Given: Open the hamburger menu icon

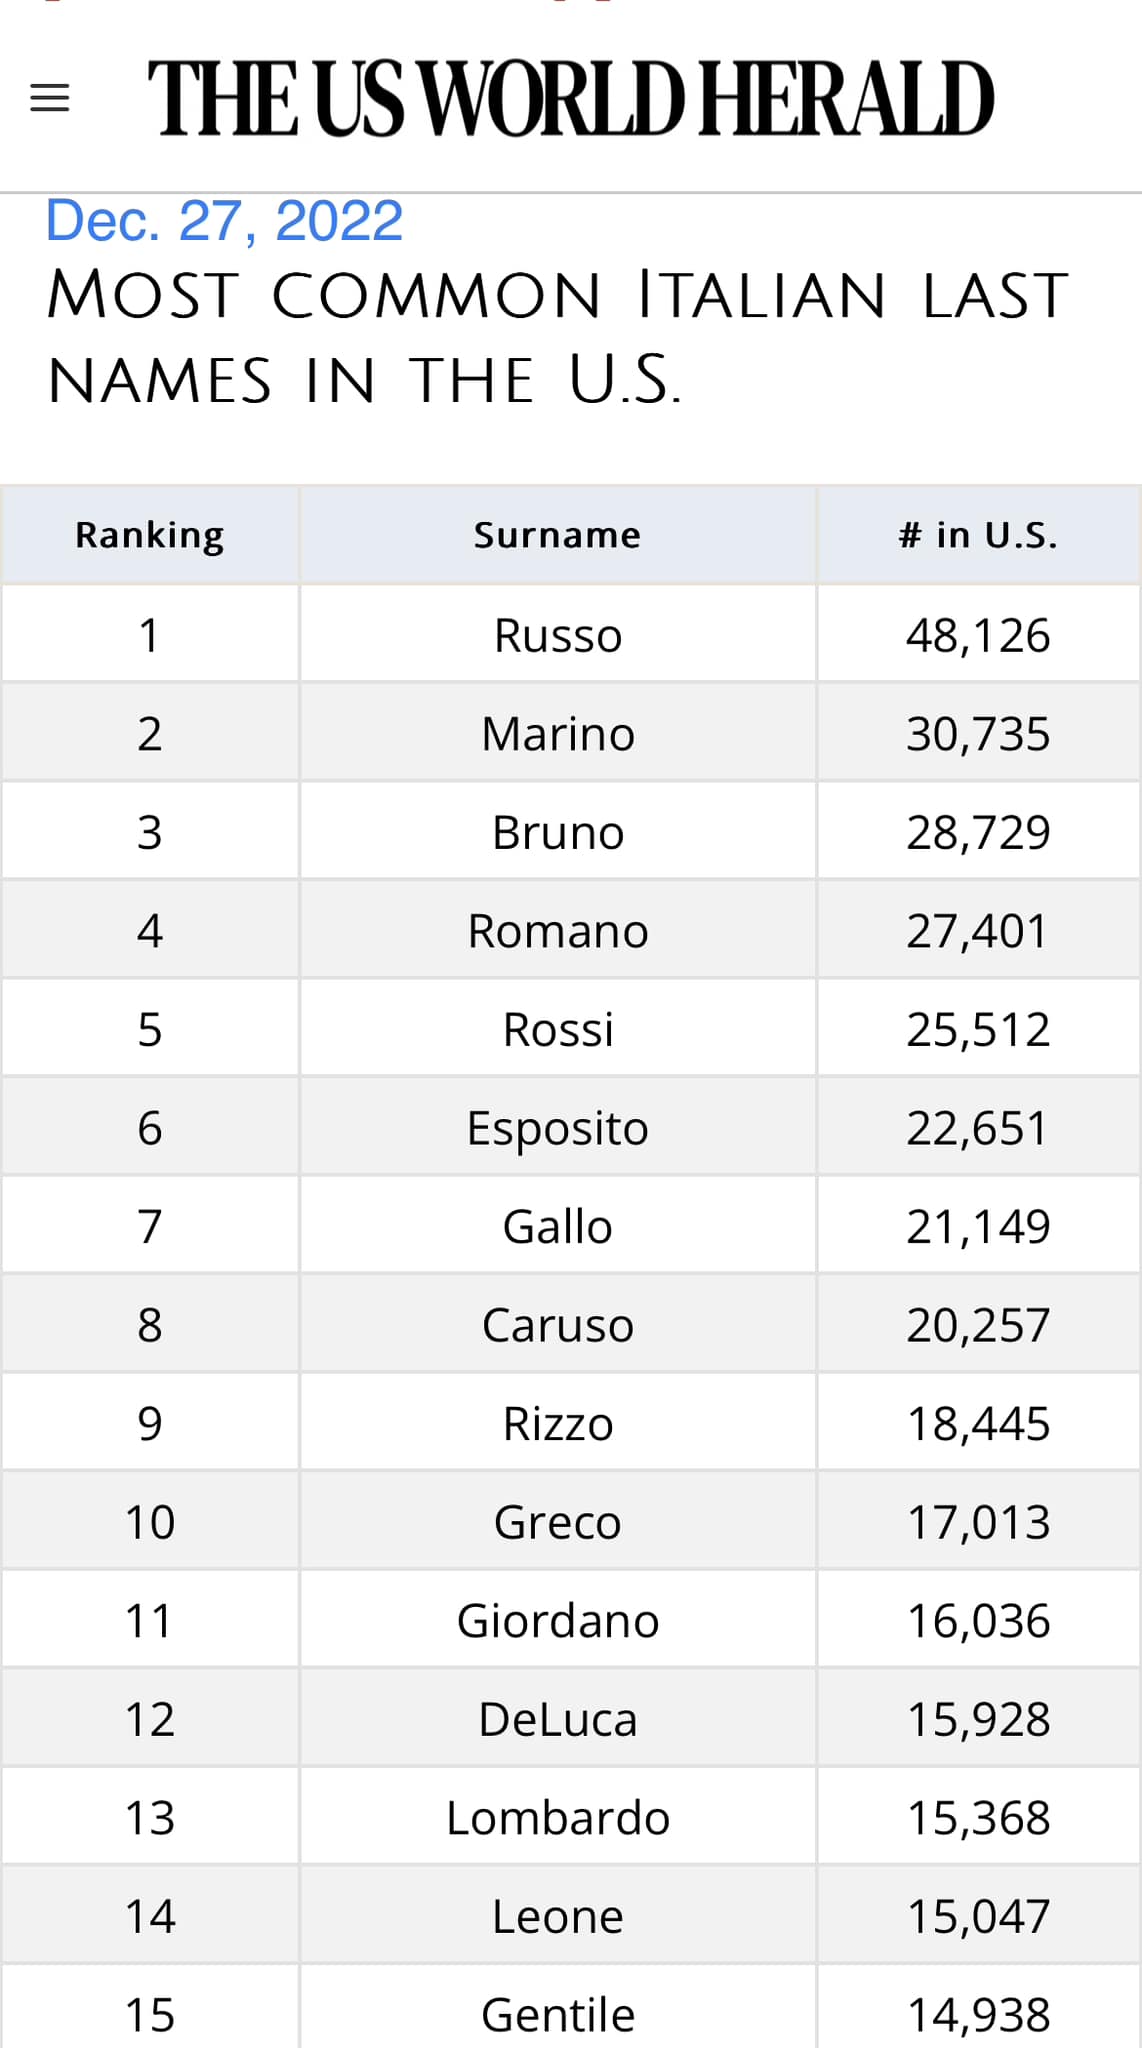Looking at the screenshot, I should click(x=50, y=98).
